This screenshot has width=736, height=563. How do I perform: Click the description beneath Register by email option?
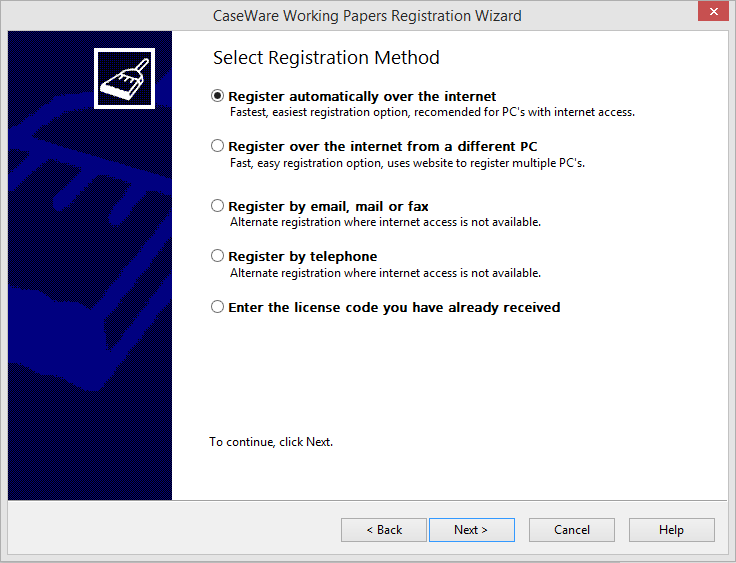[x=385, y=222]
